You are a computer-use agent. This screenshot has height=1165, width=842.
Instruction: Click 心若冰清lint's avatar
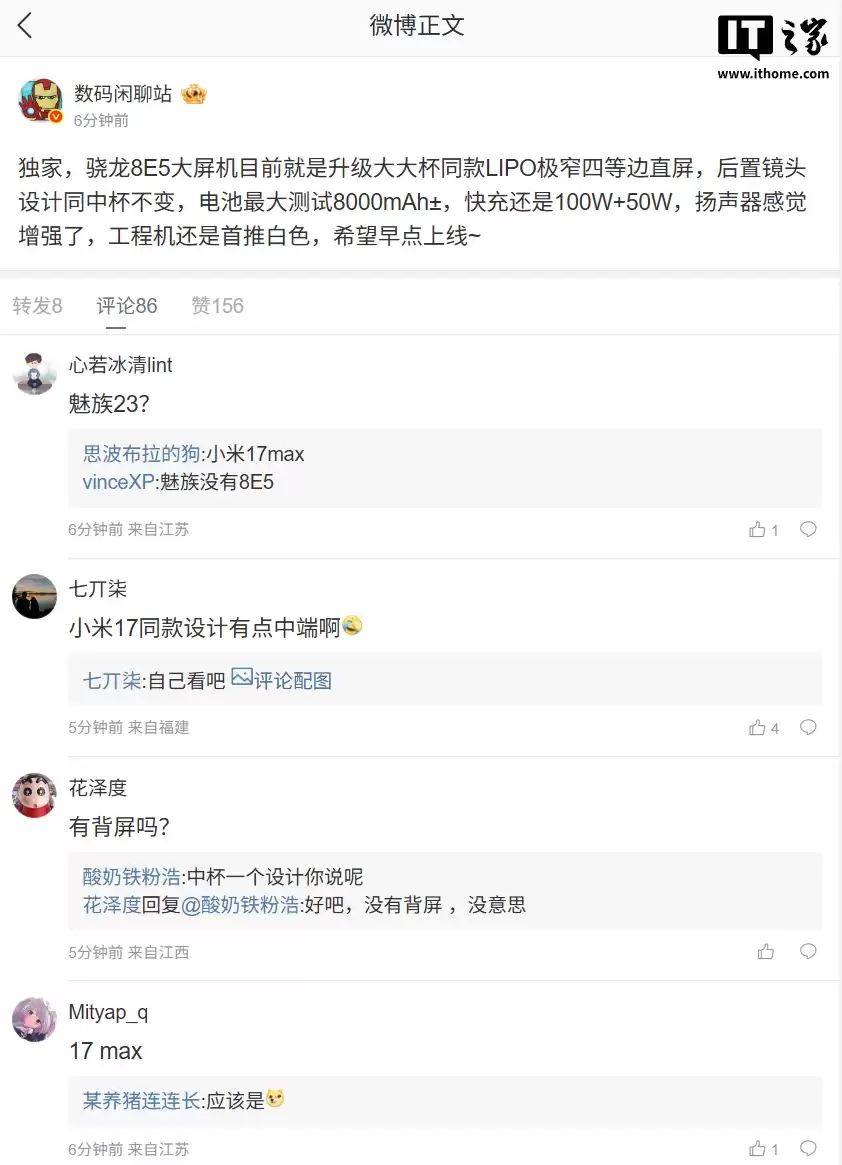pyautogui.click(x=34, y=373)
